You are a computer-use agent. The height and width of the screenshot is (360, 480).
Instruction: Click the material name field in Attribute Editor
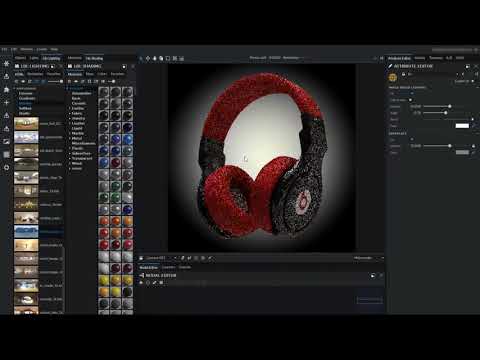click(x=432, y=74)
